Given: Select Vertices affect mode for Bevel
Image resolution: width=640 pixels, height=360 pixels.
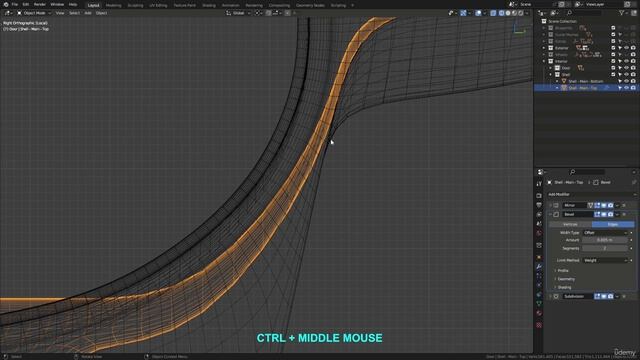Looking at the screenshot, I should pyautogui.click(x=570, y=224).
